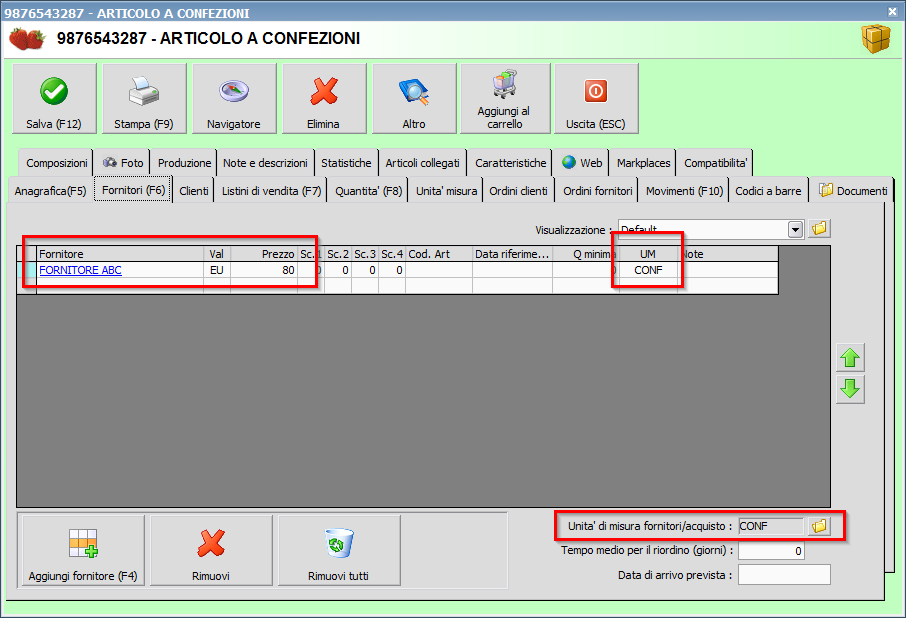Image resolution: width=906 pixels, height=618 pixels.
Task: Click the Unita' di misura fornitori/acquisto field
Action: pos(771,526)
